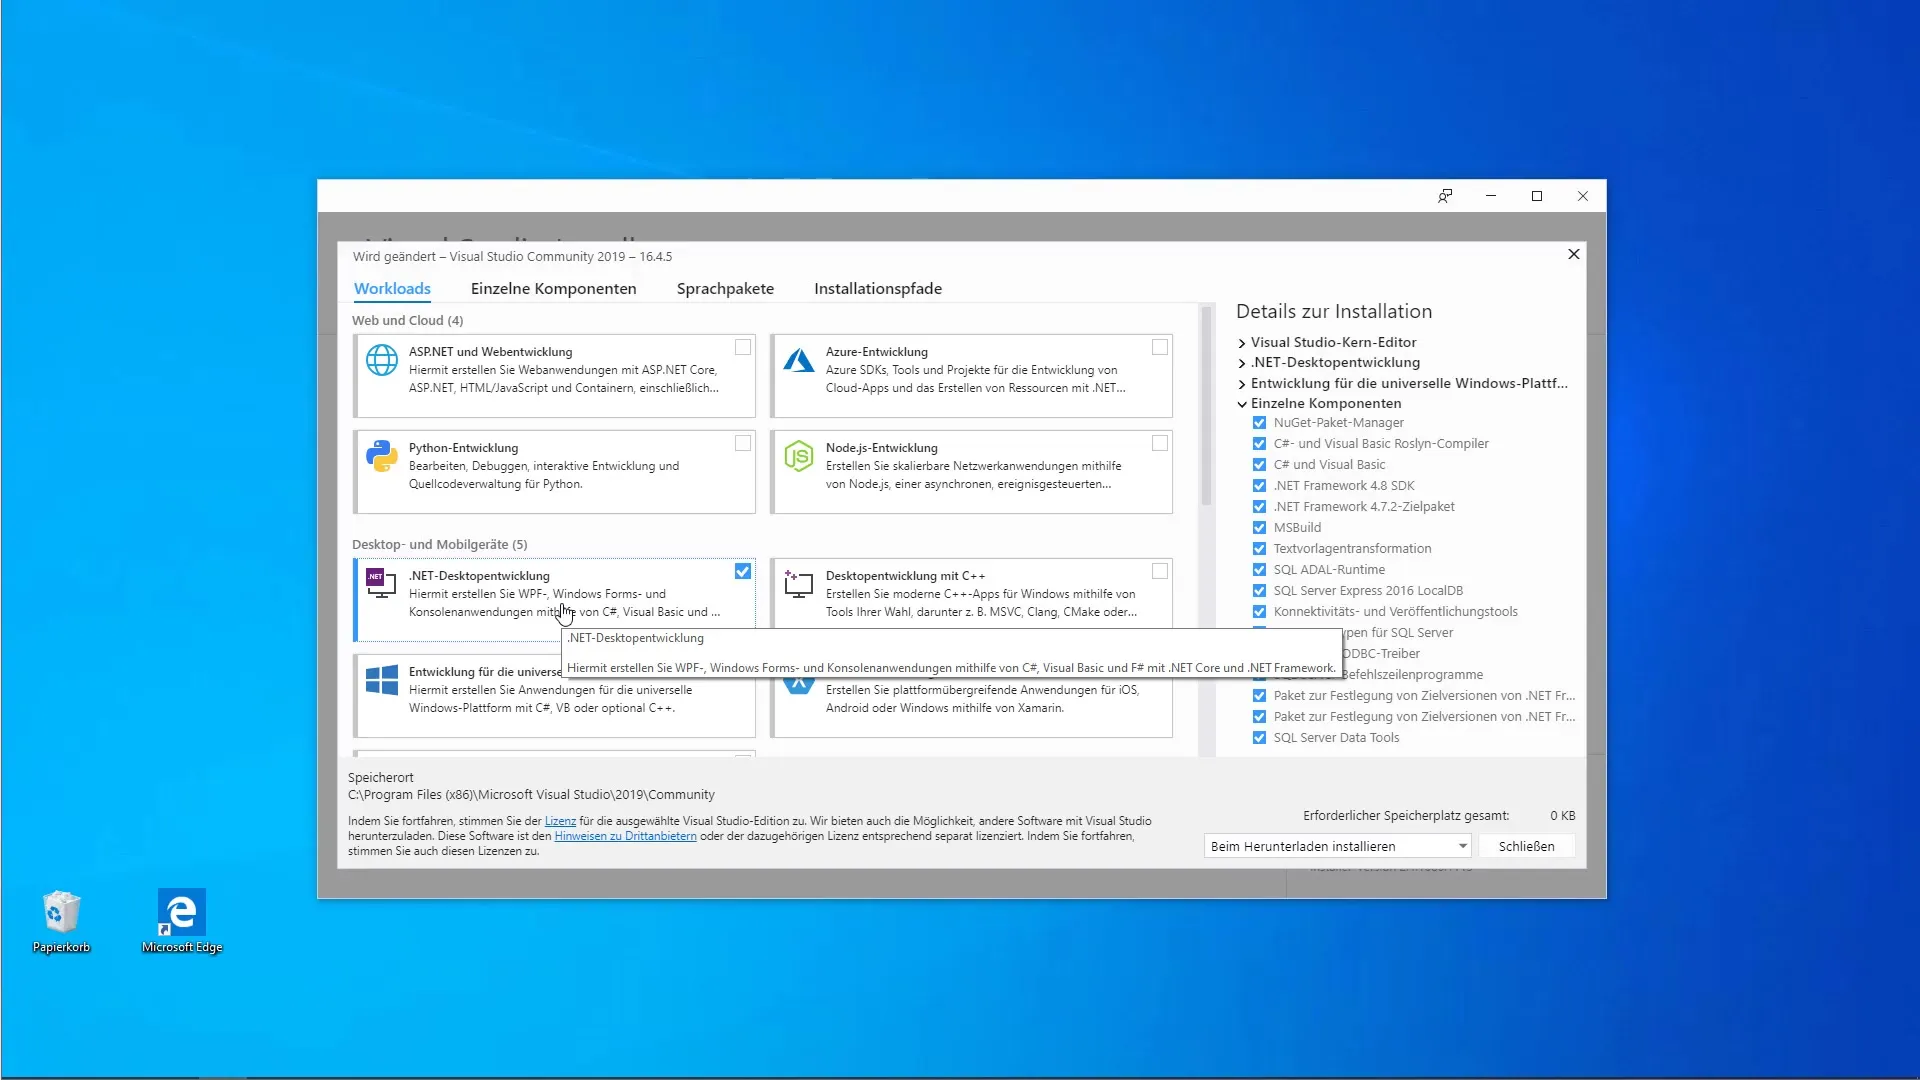Uncheck SQL Server Express 2016 LocalDB checkbox
The width and height of the screenshot is (1920, 1080).
(1259, 591)
